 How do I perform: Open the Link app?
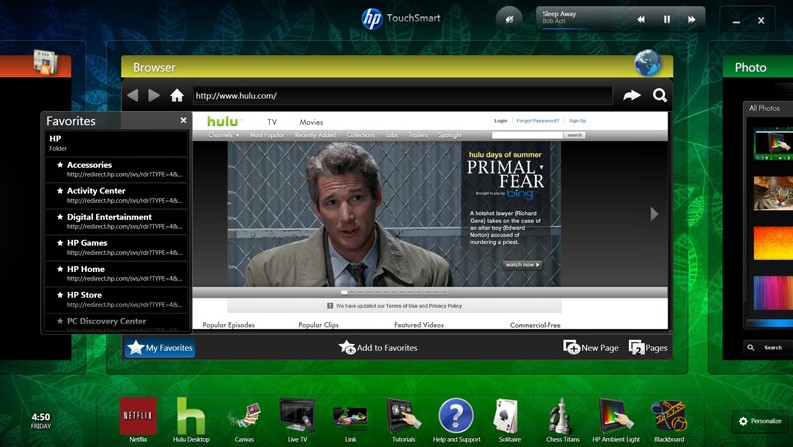(x=350, y=422)
